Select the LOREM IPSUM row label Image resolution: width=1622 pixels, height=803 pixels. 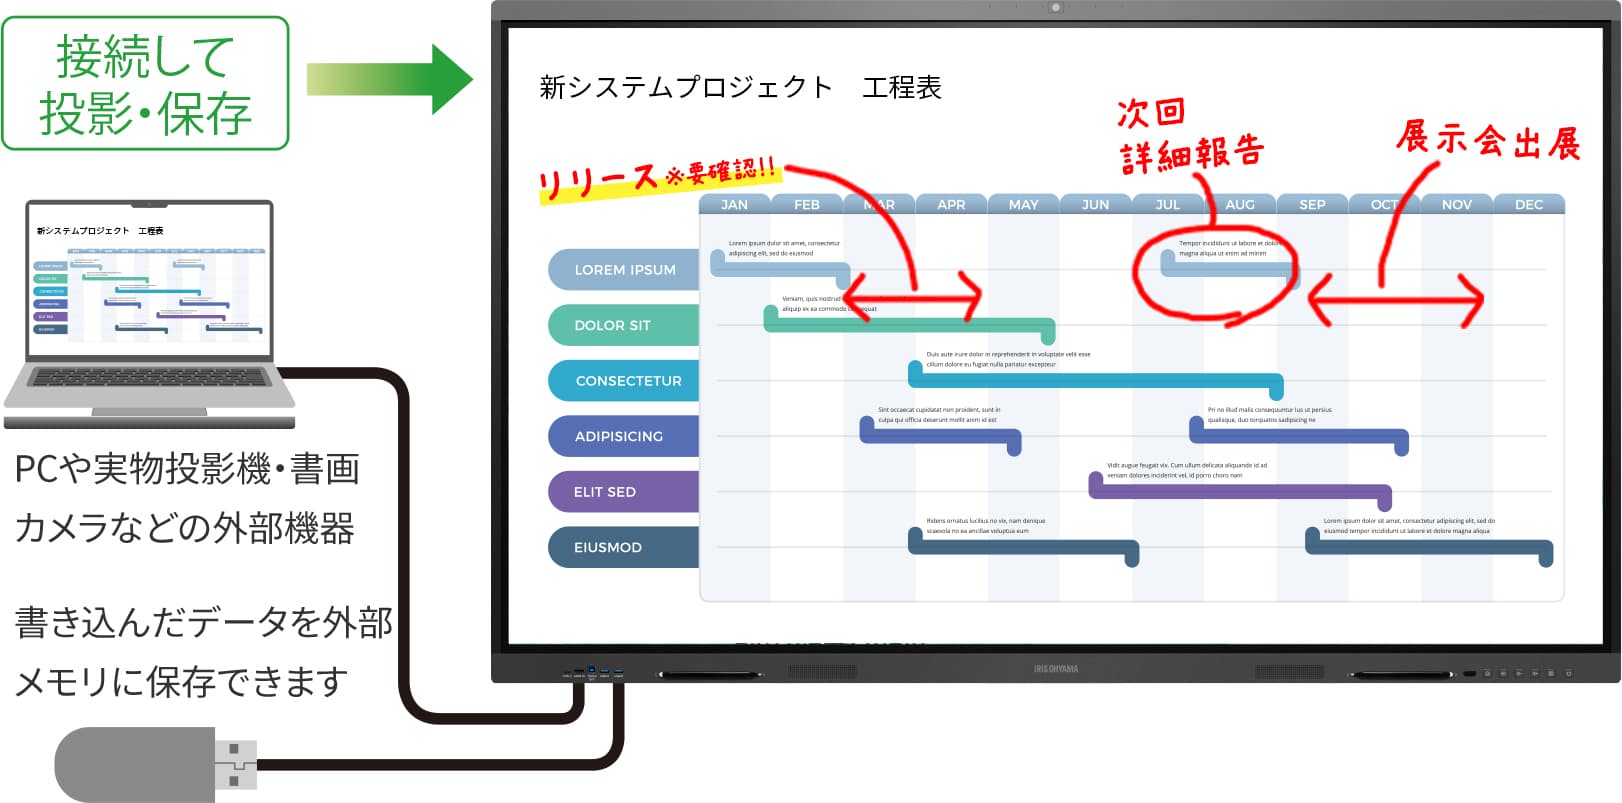(624, 270)
